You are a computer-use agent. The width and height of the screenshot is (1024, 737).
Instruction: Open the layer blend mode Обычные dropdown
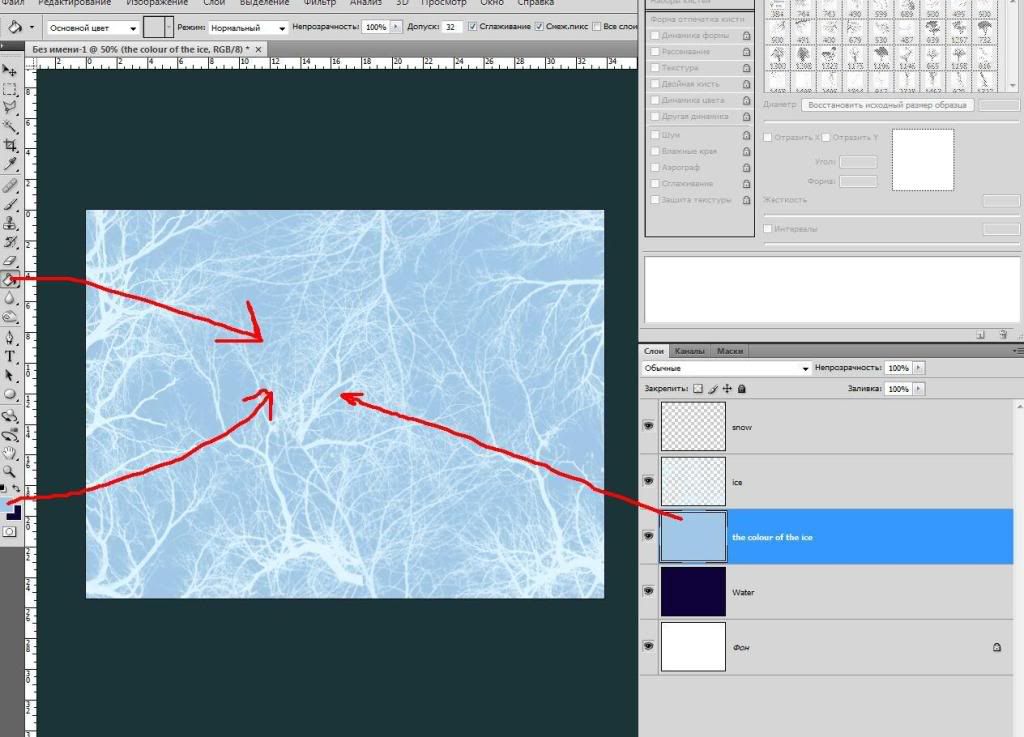(726, 368)
